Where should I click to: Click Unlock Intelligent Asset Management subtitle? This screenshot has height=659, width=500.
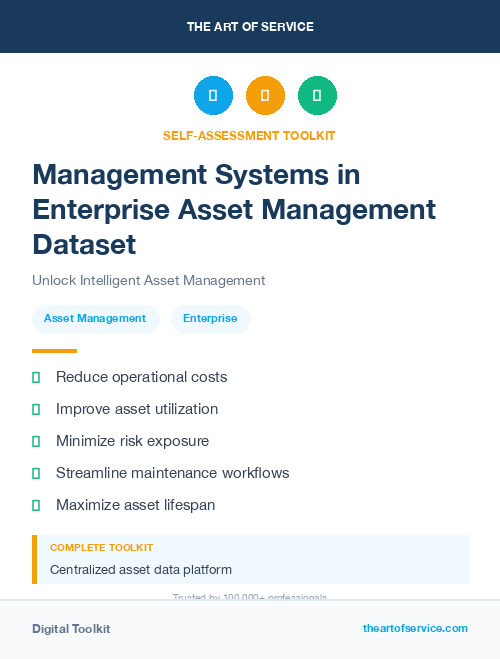[149, 280]
